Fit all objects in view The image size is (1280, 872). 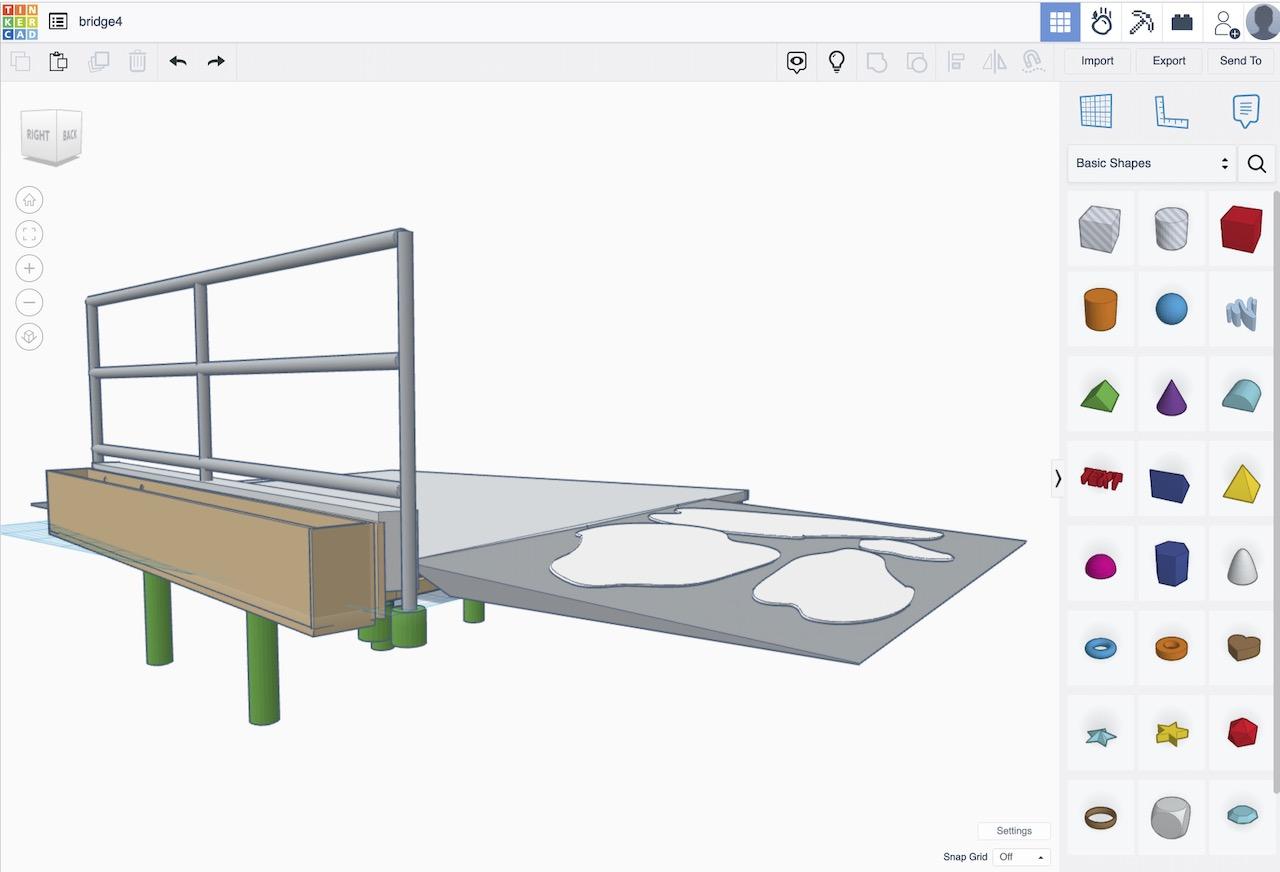[x=29, y=234]
